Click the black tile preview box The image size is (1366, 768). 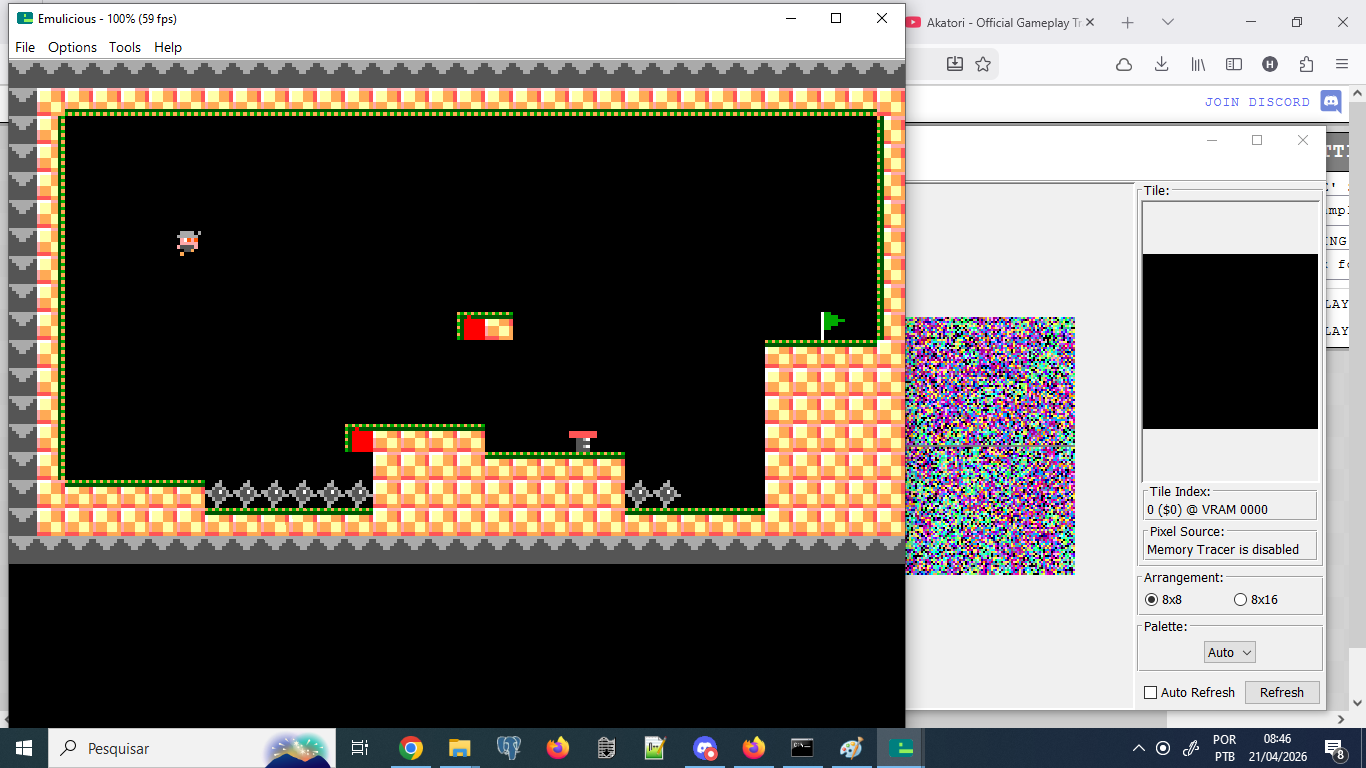pyautogui.click(x=1230, y=341)
